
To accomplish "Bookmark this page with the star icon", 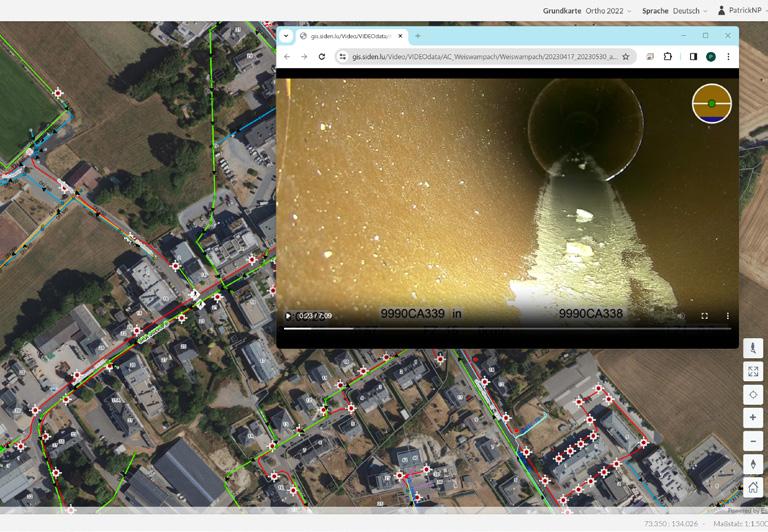I will tap(625, 57).
